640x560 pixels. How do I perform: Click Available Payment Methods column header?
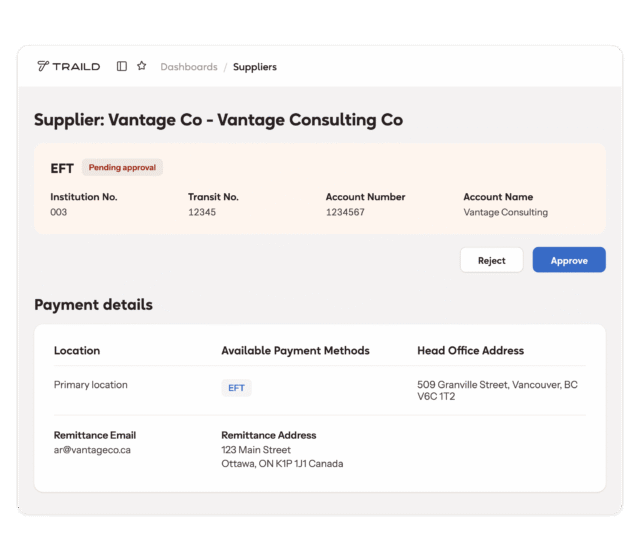(296, 351)
